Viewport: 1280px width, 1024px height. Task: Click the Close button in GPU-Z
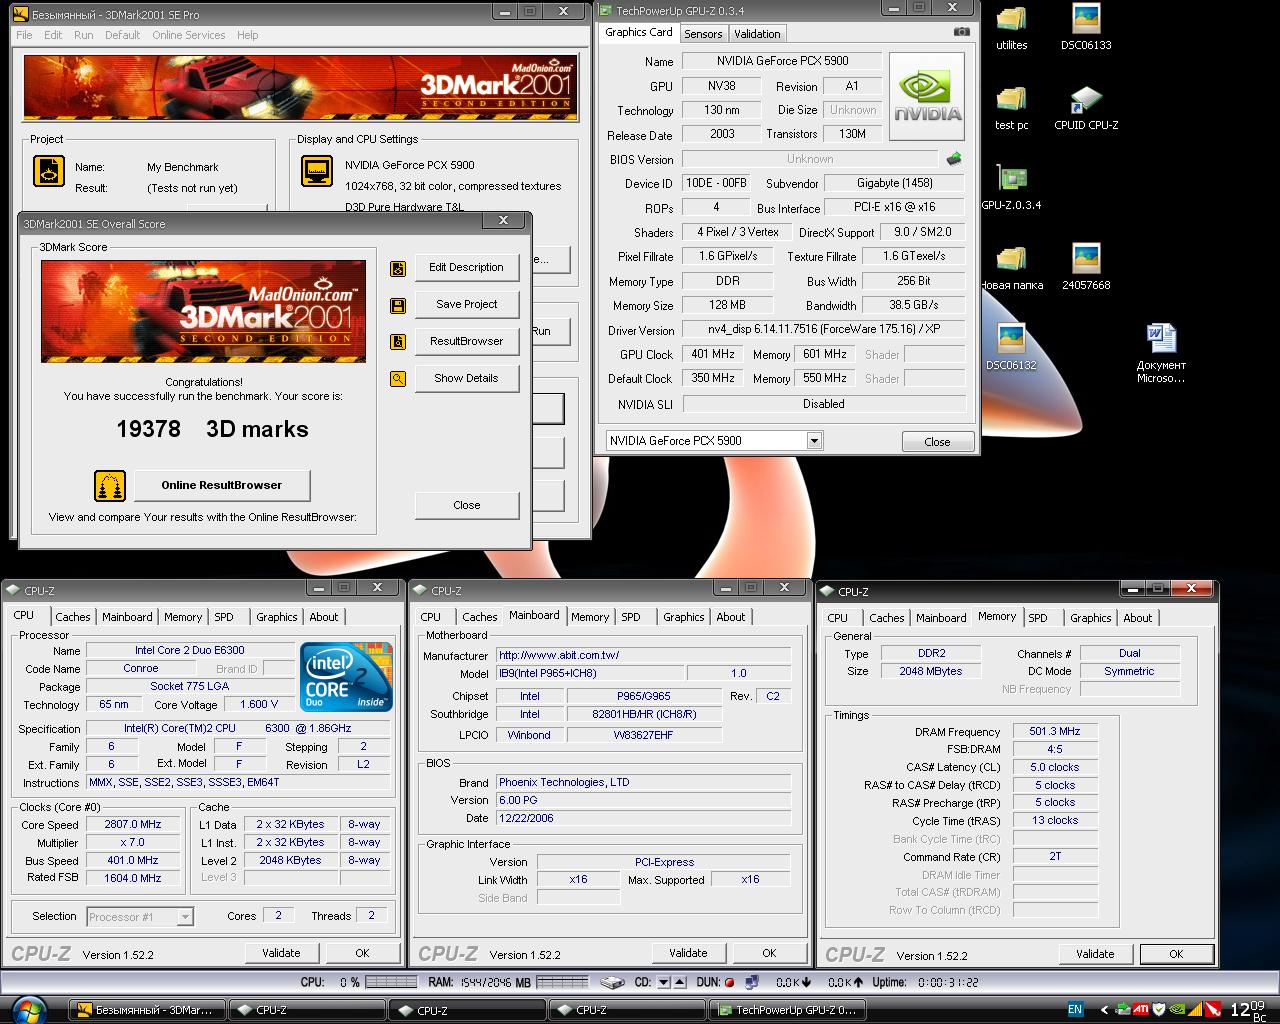[937, 442]
